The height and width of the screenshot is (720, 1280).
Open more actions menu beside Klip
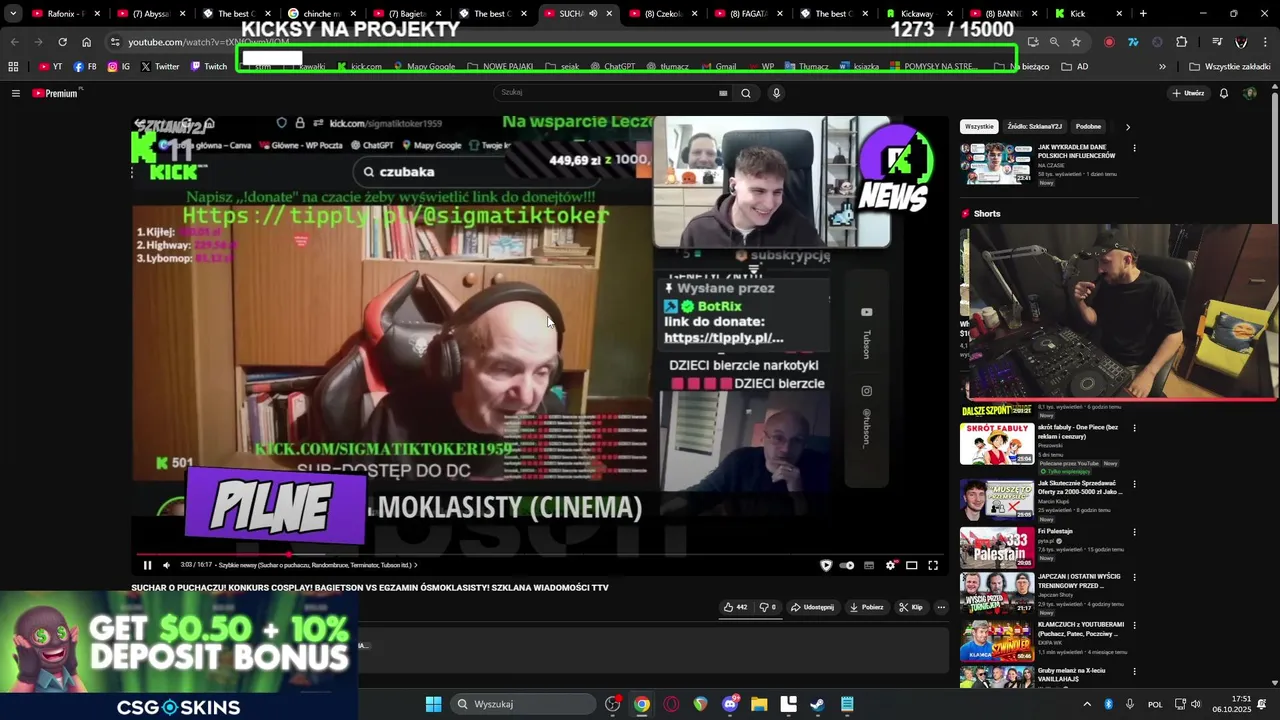coord(941,607)
